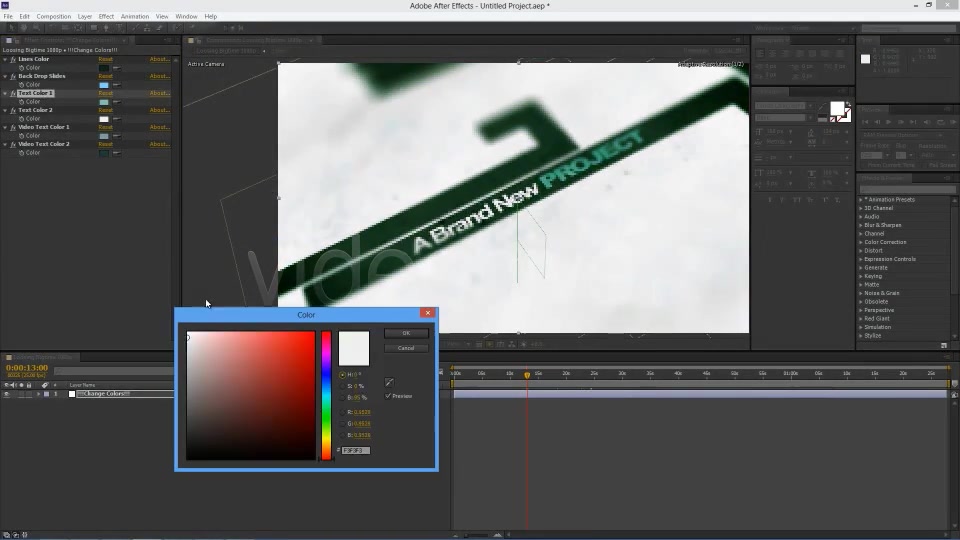Click green on the hue slider
The image size is (960, 540).
326,416
